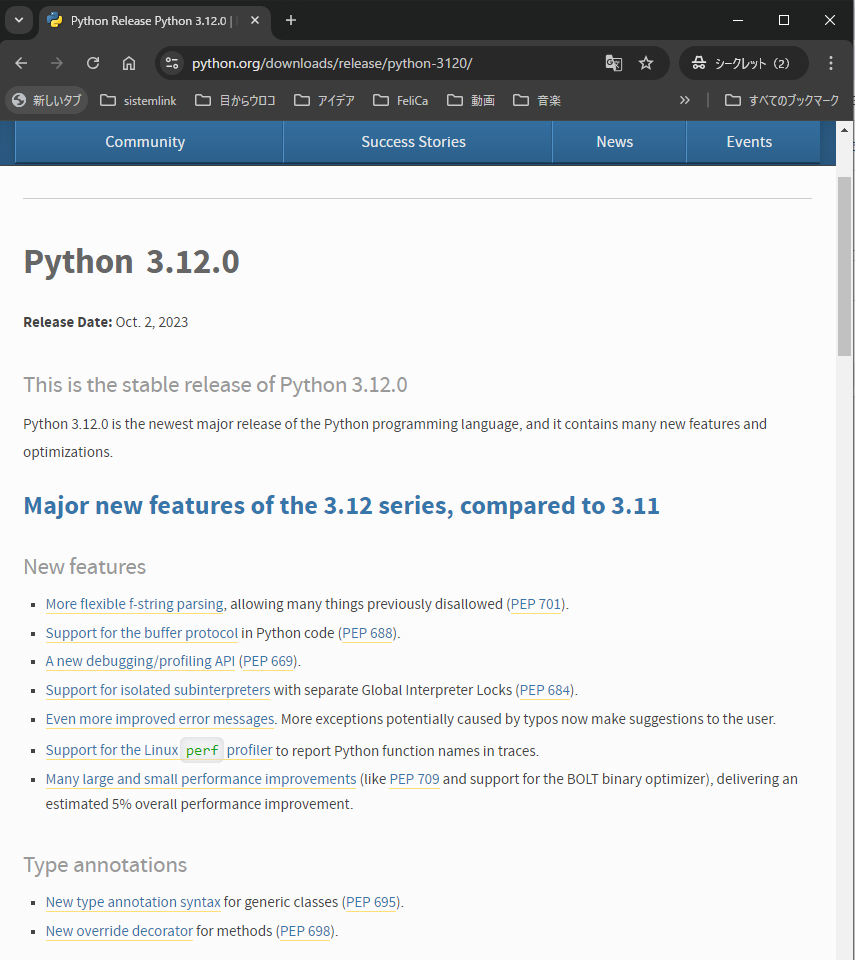Open the 新しいタブ bookmark
The image size is (855, 960).
[x=47, y=100]
